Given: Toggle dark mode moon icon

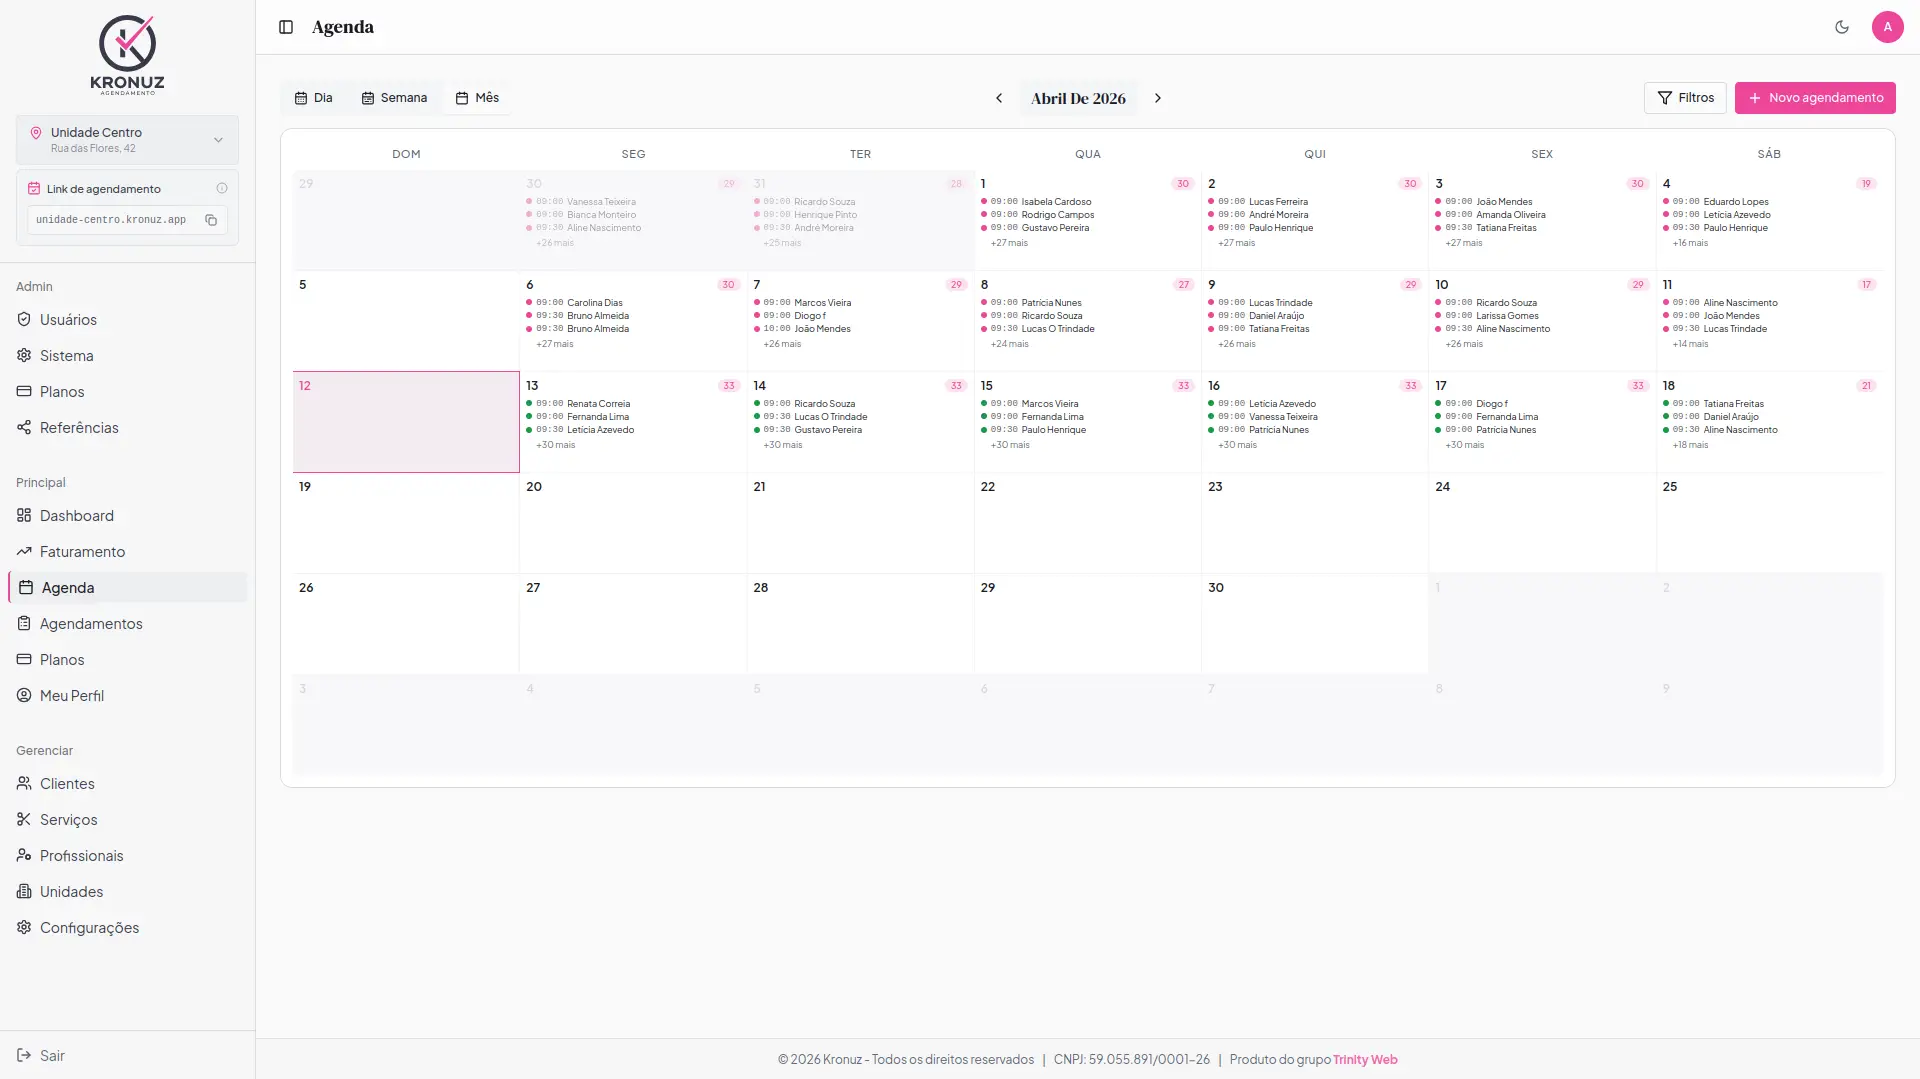Looking at the screenshot, I should point(1841,27).
